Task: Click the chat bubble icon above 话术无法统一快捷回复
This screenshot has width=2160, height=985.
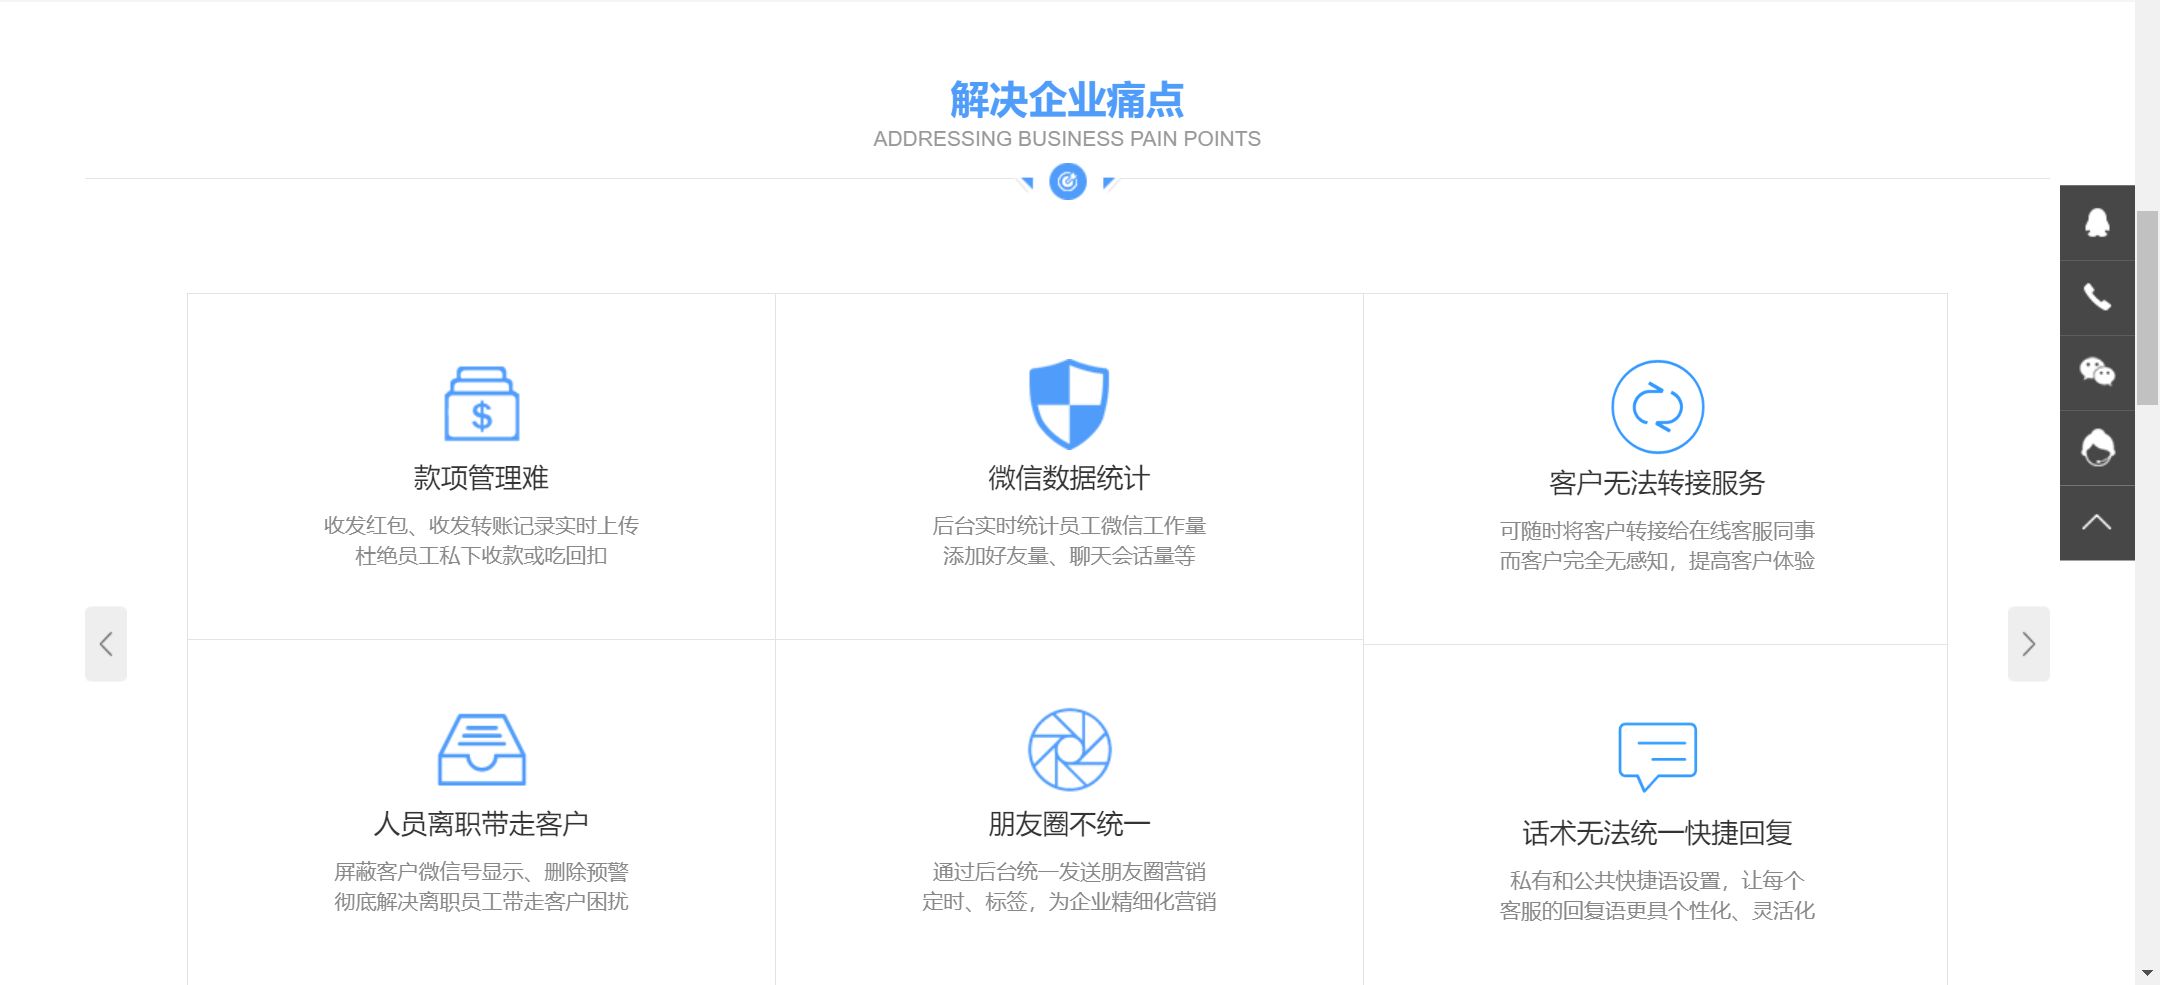Action: click(1656, 753)
